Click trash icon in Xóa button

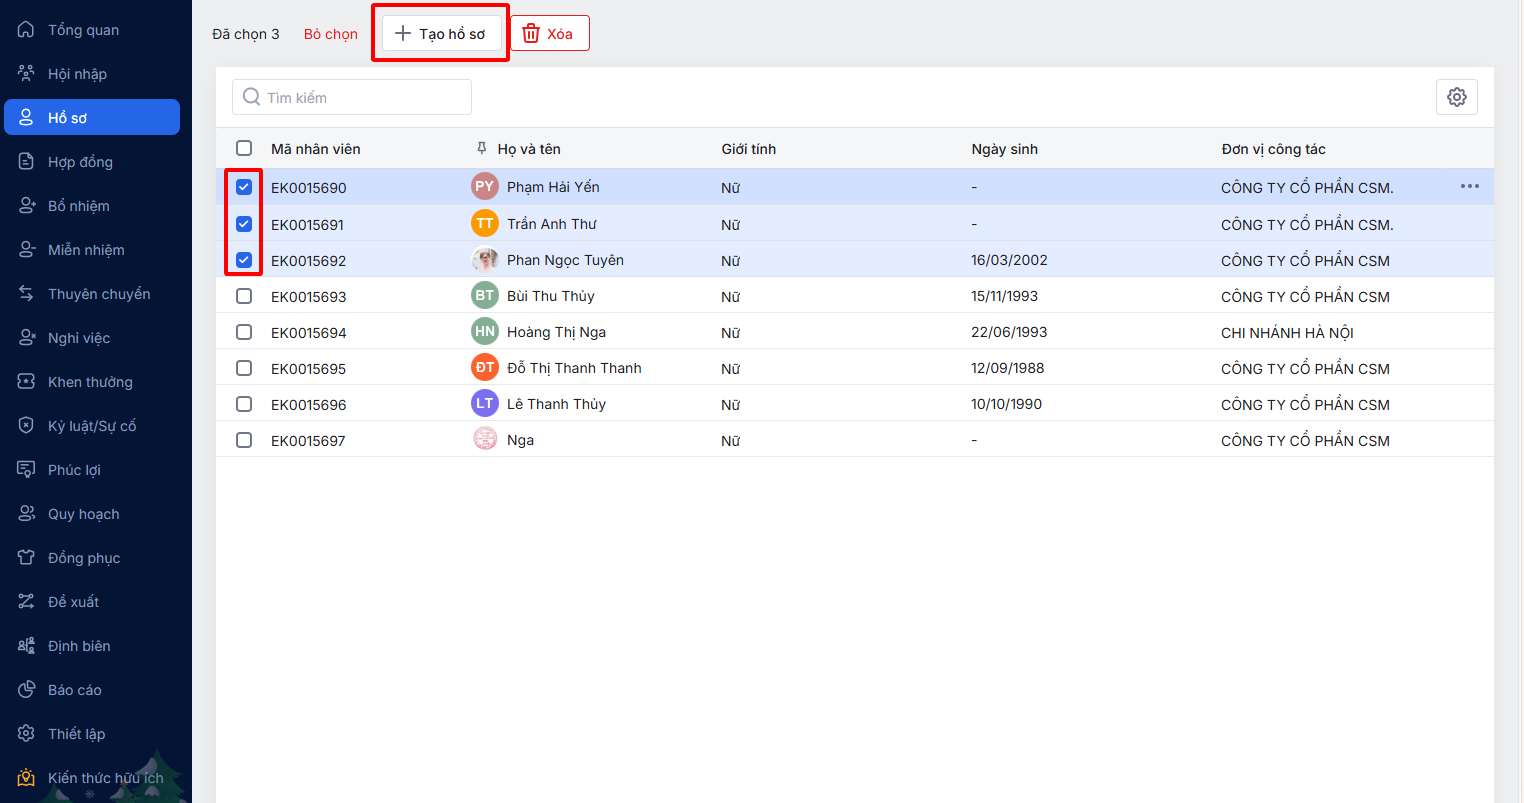(x=531, y=34)
